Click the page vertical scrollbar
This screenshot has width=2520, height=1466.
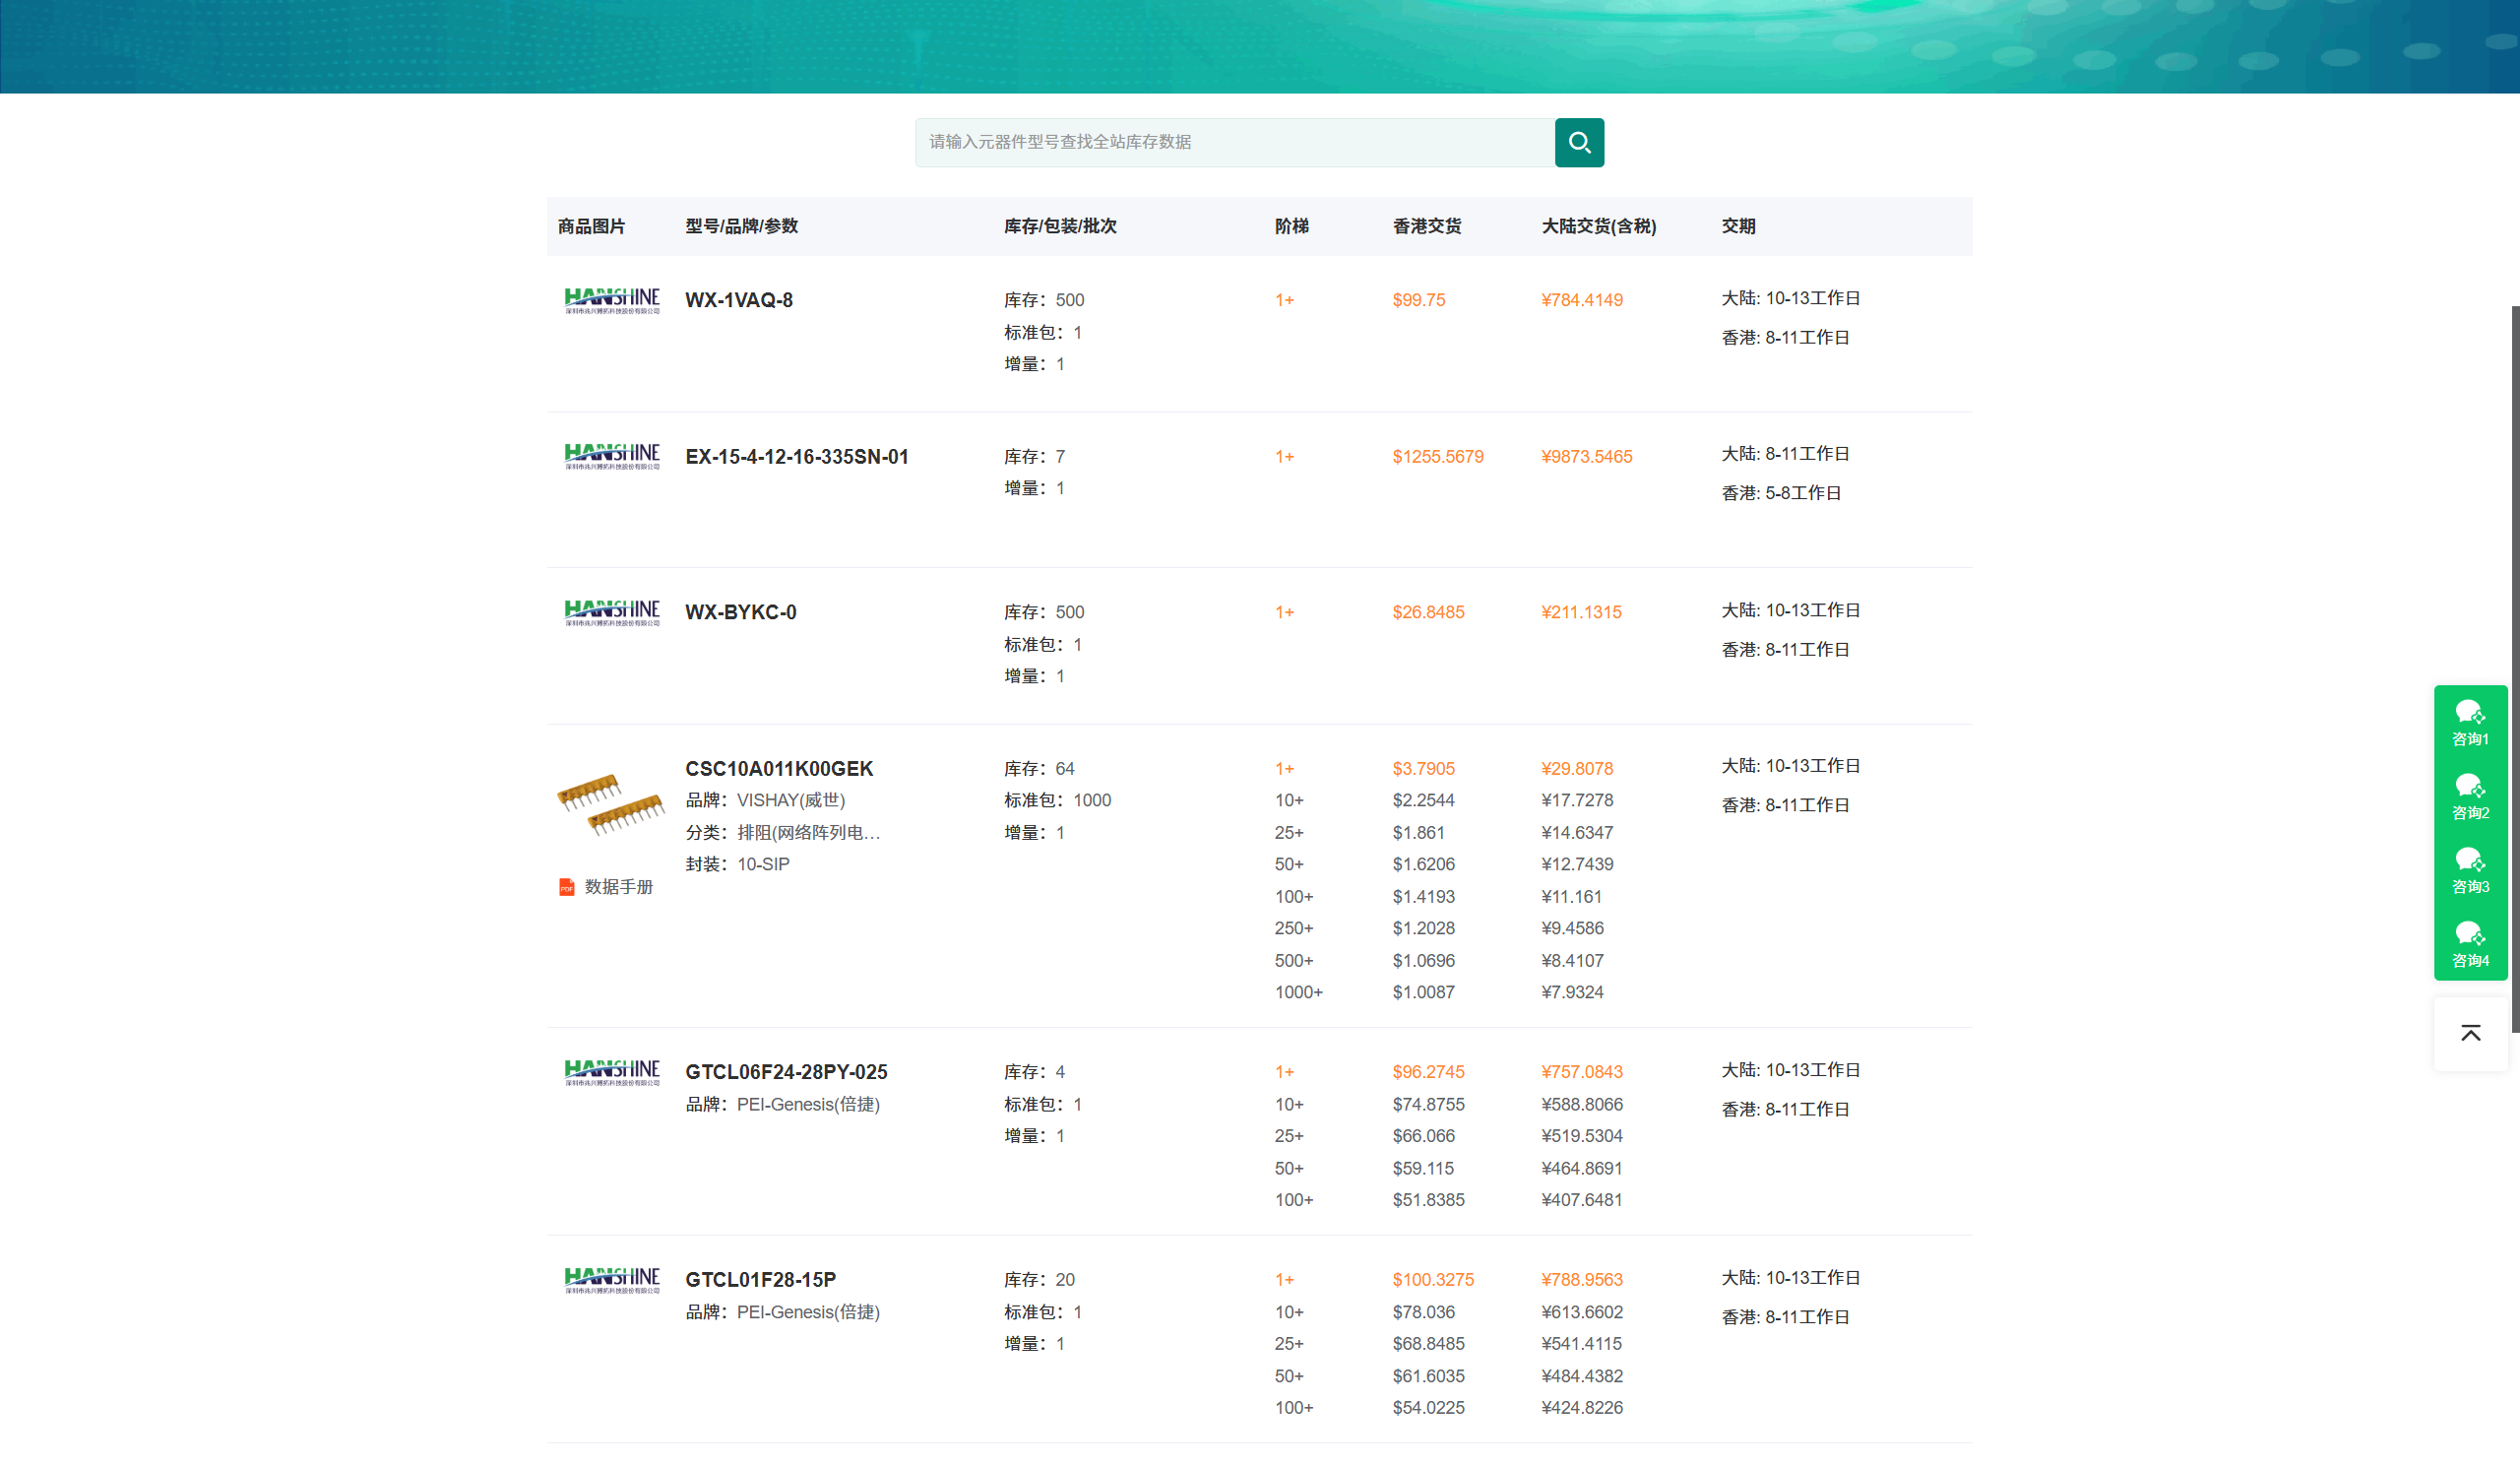(x=2514, y=670)
